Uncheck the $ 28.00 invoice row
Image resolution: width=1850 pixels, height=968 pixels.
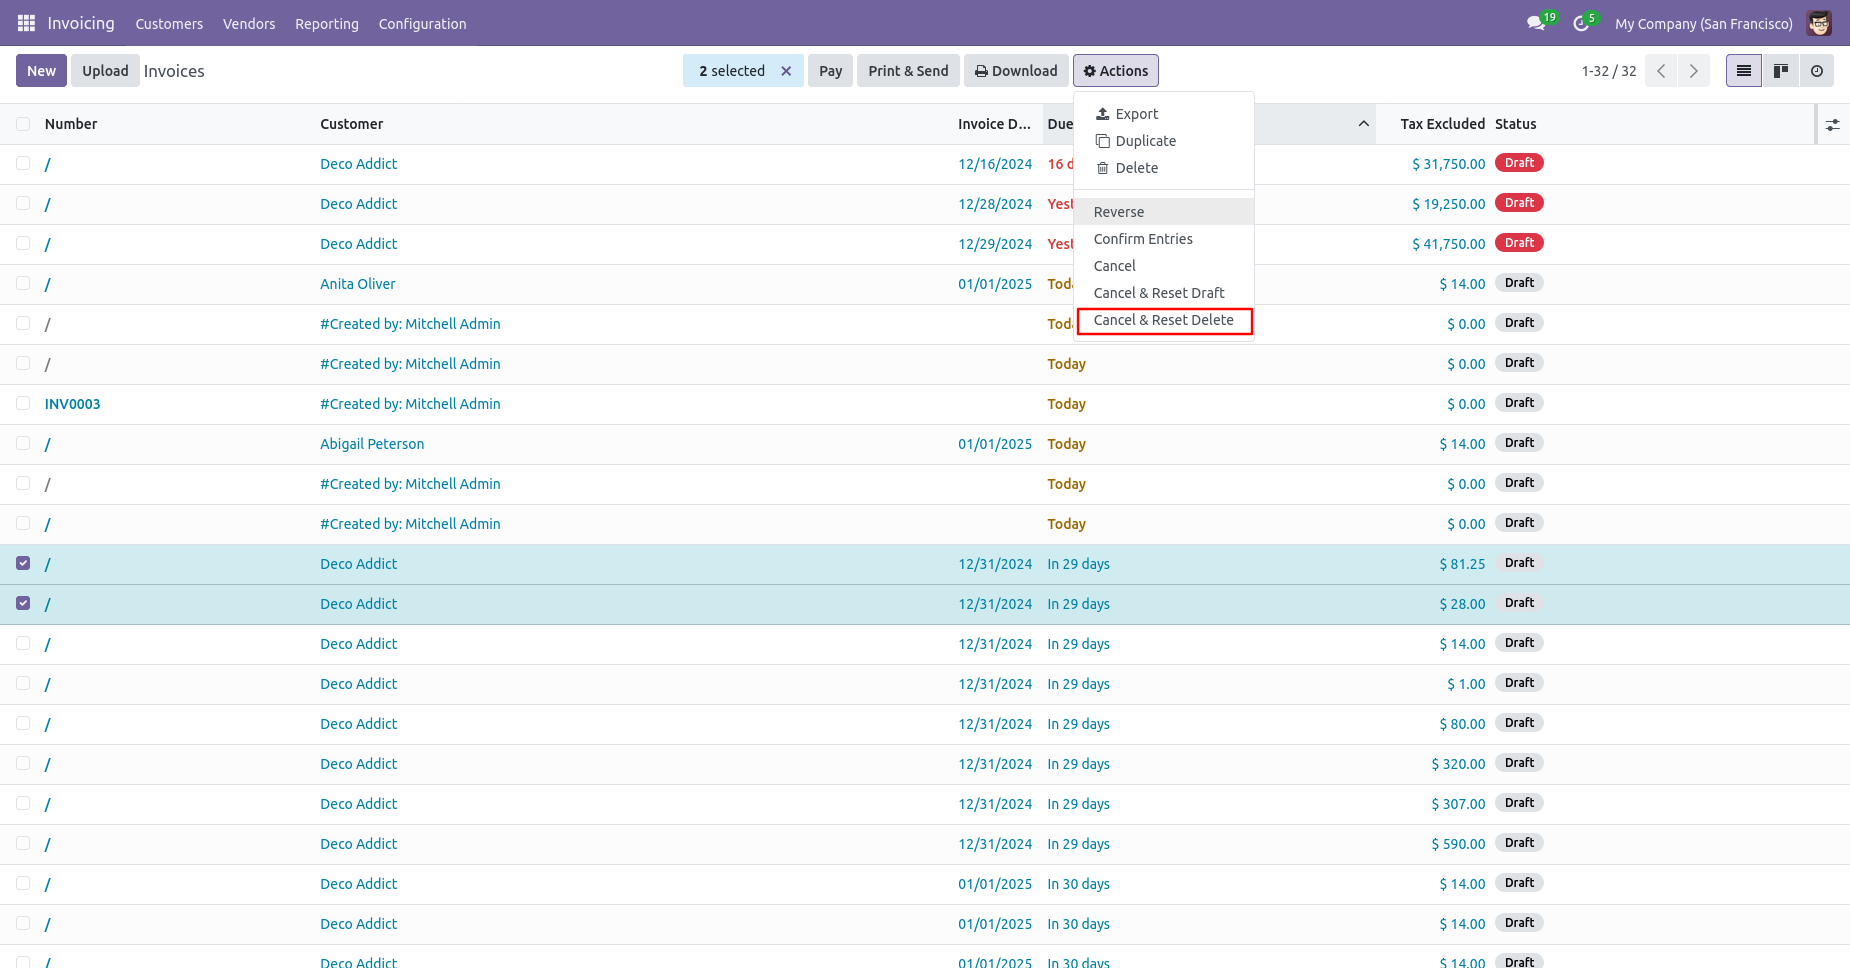(x=23, y=603)
